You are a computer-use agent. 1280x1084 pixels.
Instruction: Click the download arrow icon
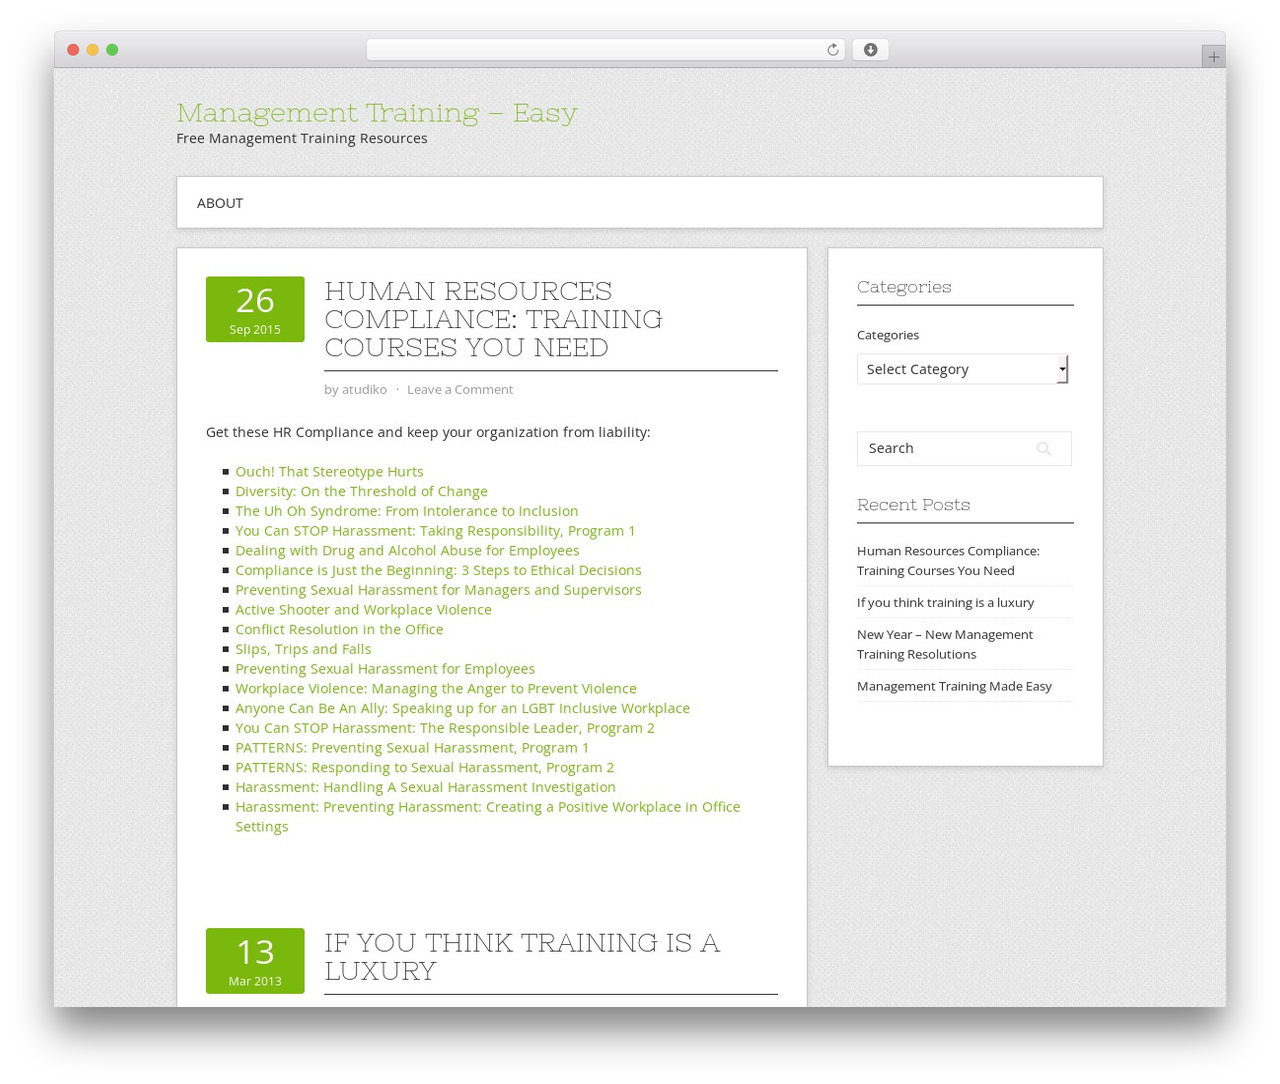point(870,50)
